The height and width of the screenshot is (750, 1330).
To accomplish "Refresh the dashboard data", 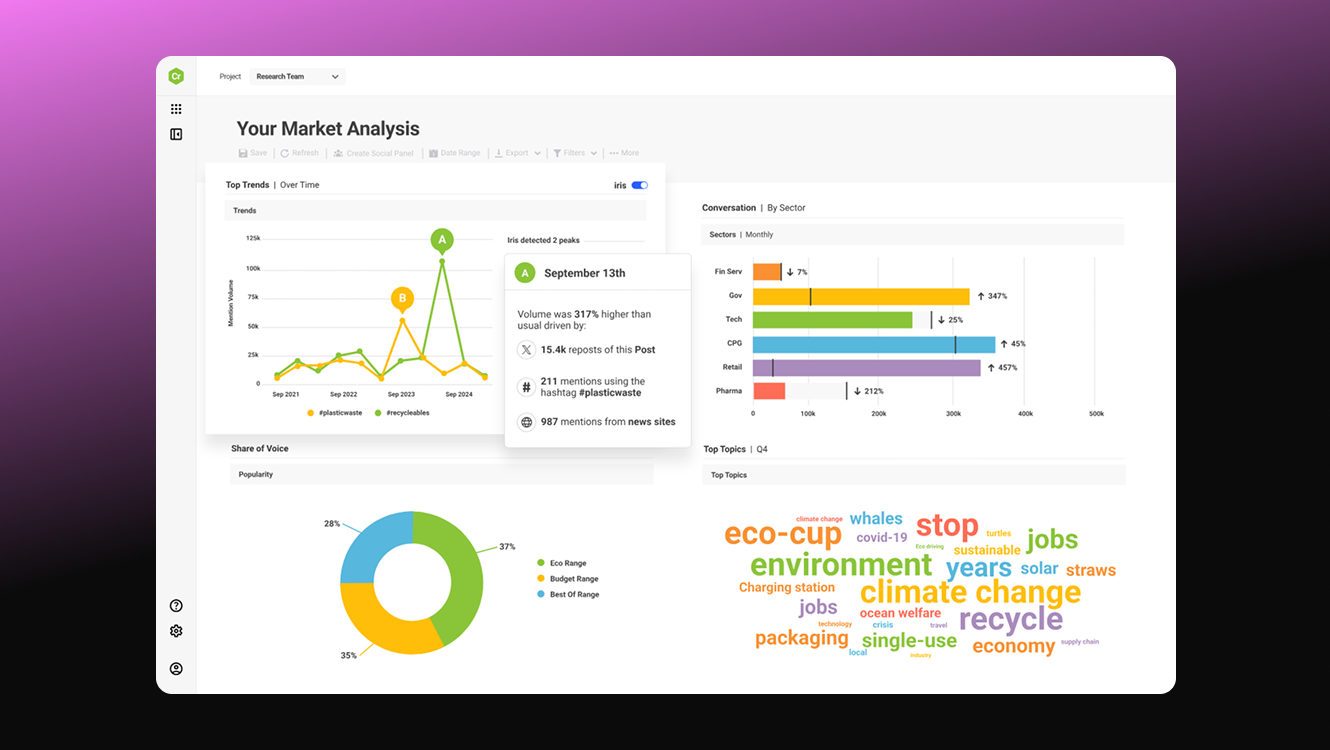I will (x=300, y=153).
